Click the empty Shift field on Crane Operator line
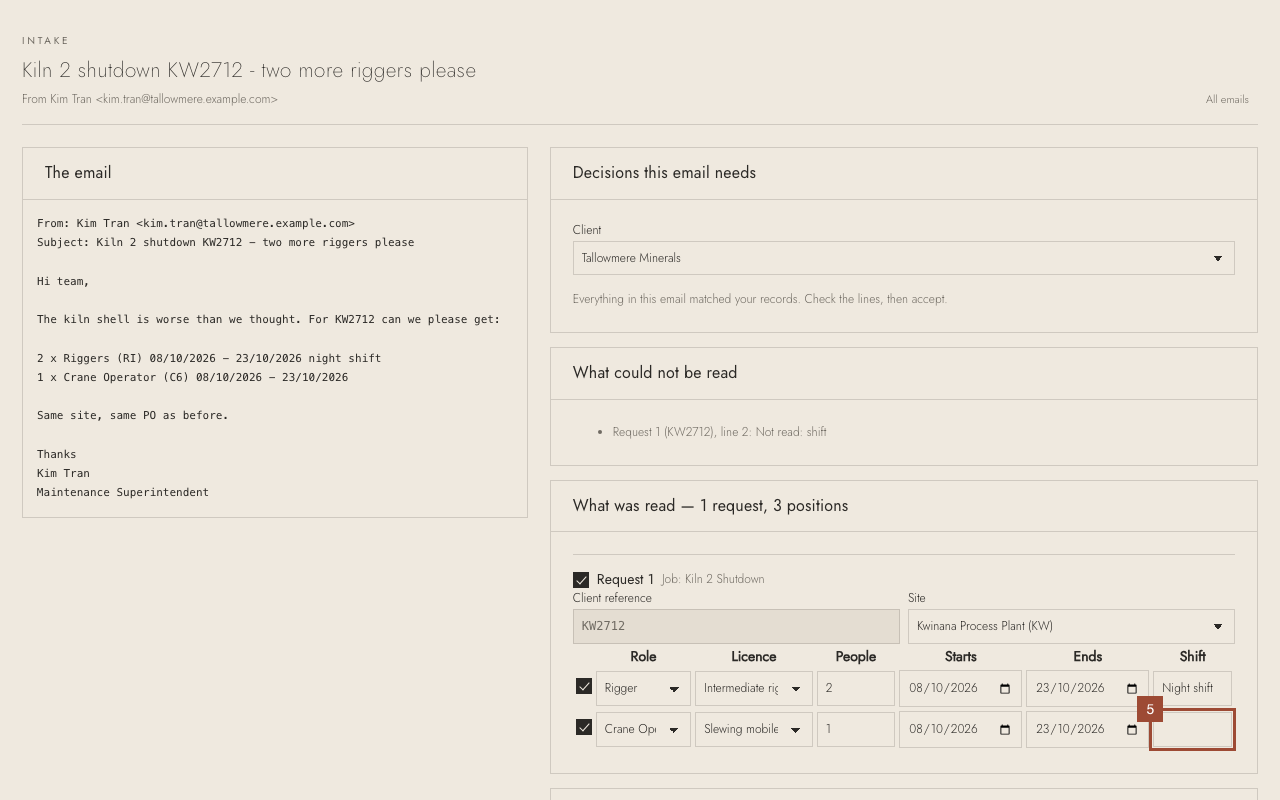 1192,729
